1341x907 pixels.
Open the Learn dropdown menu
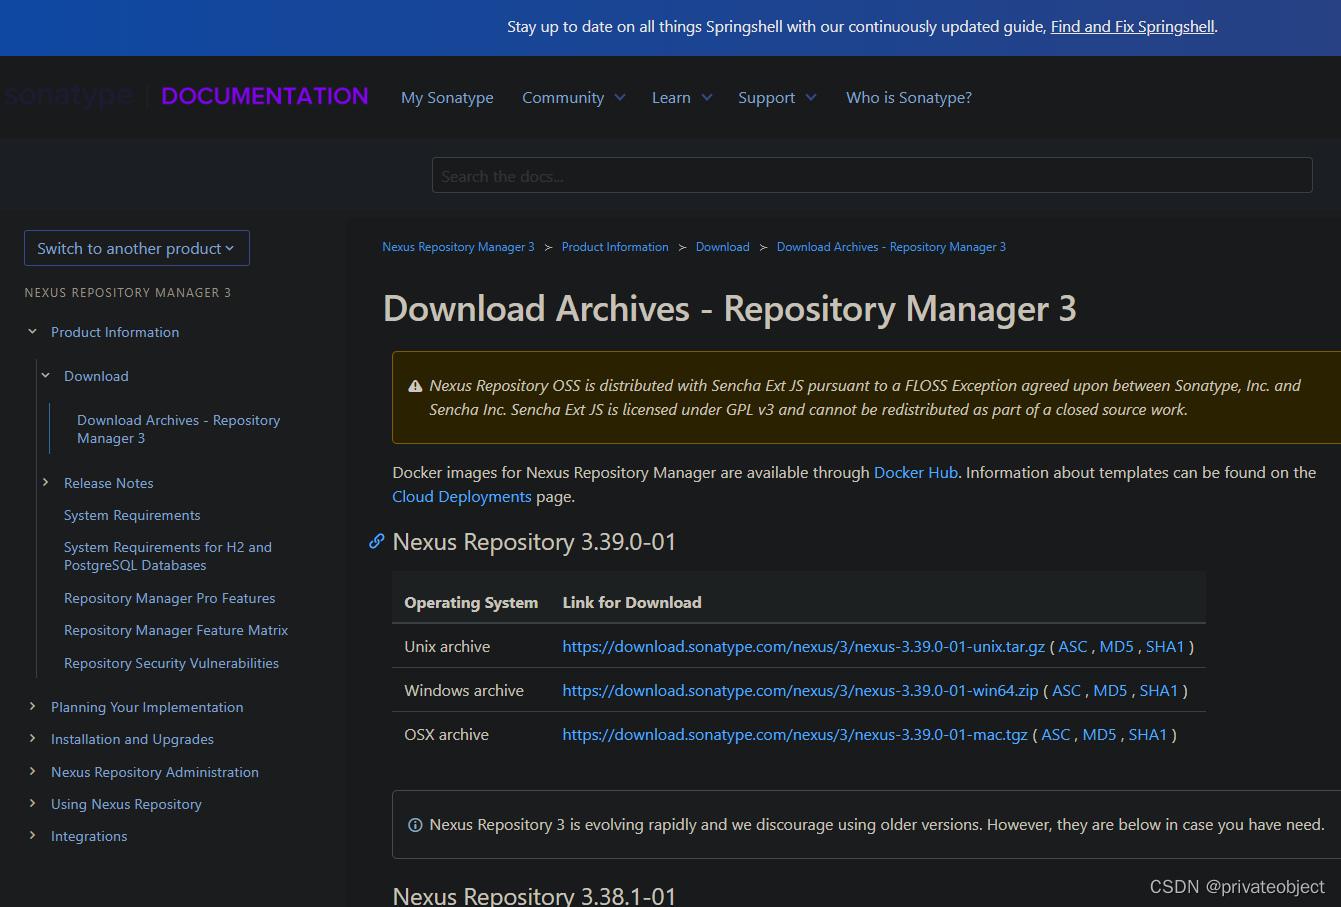(682, 97)
